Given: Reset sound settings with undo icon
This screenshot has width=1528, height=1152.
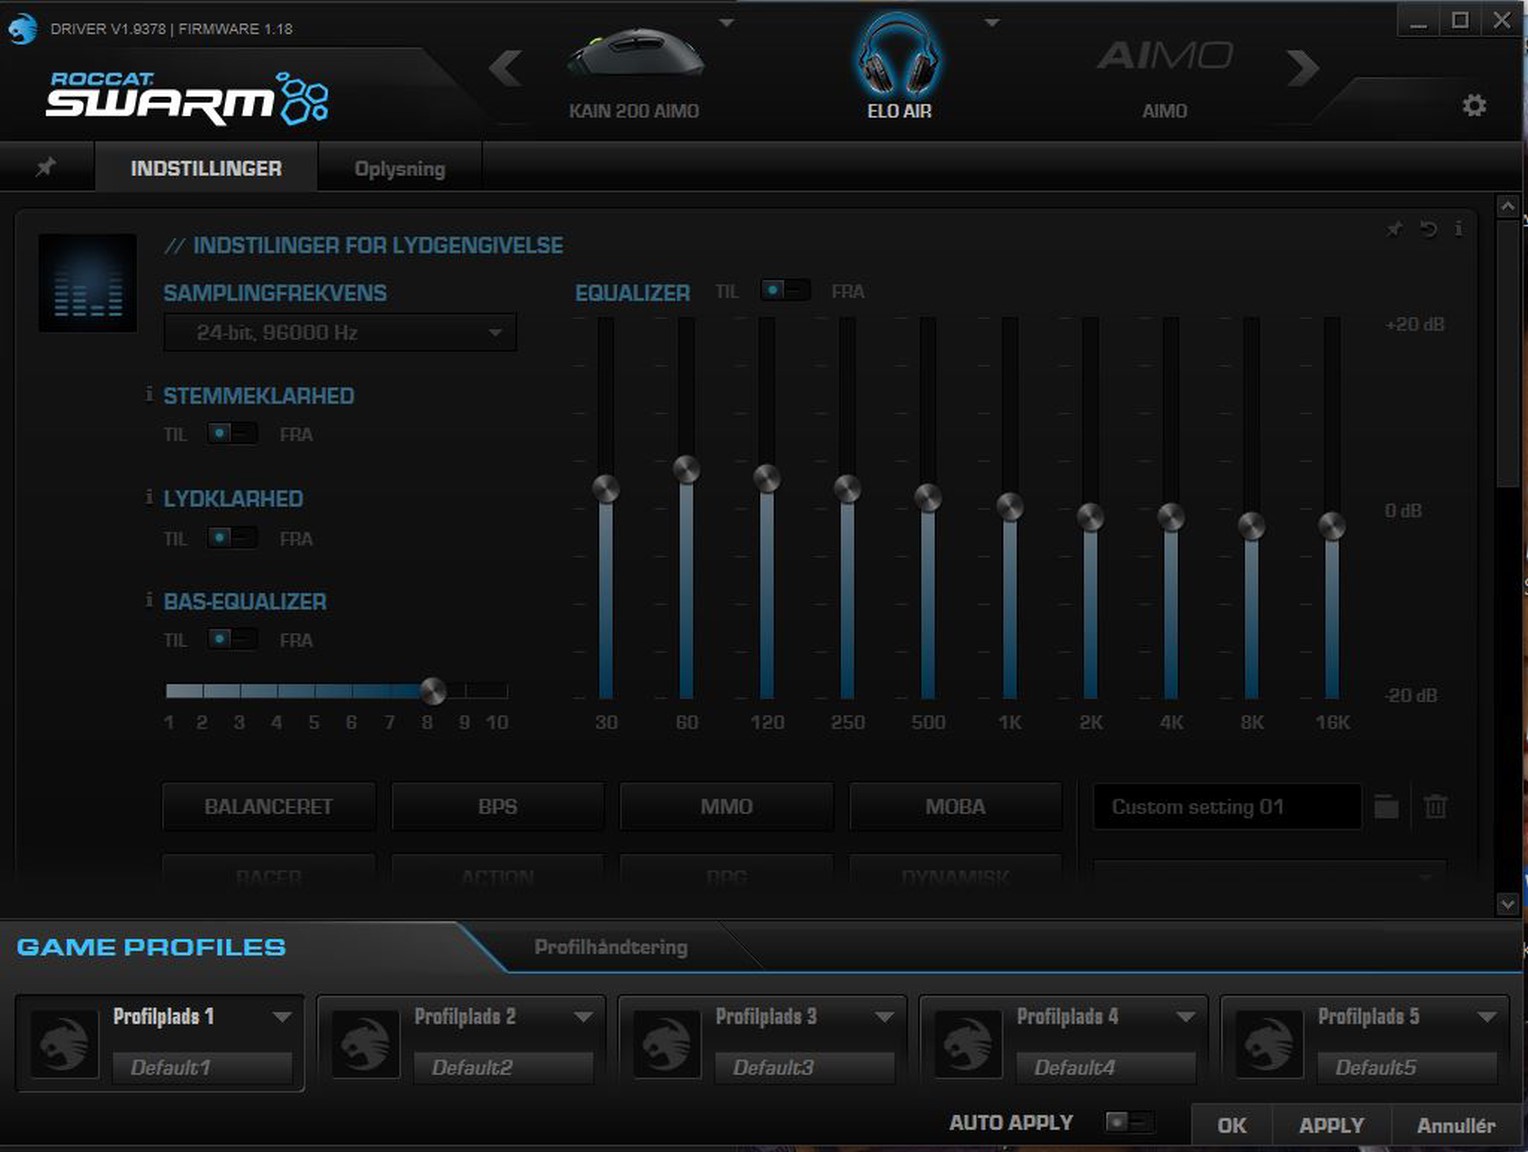Looking at the screenshot, I should click(x=1428, y=229).
